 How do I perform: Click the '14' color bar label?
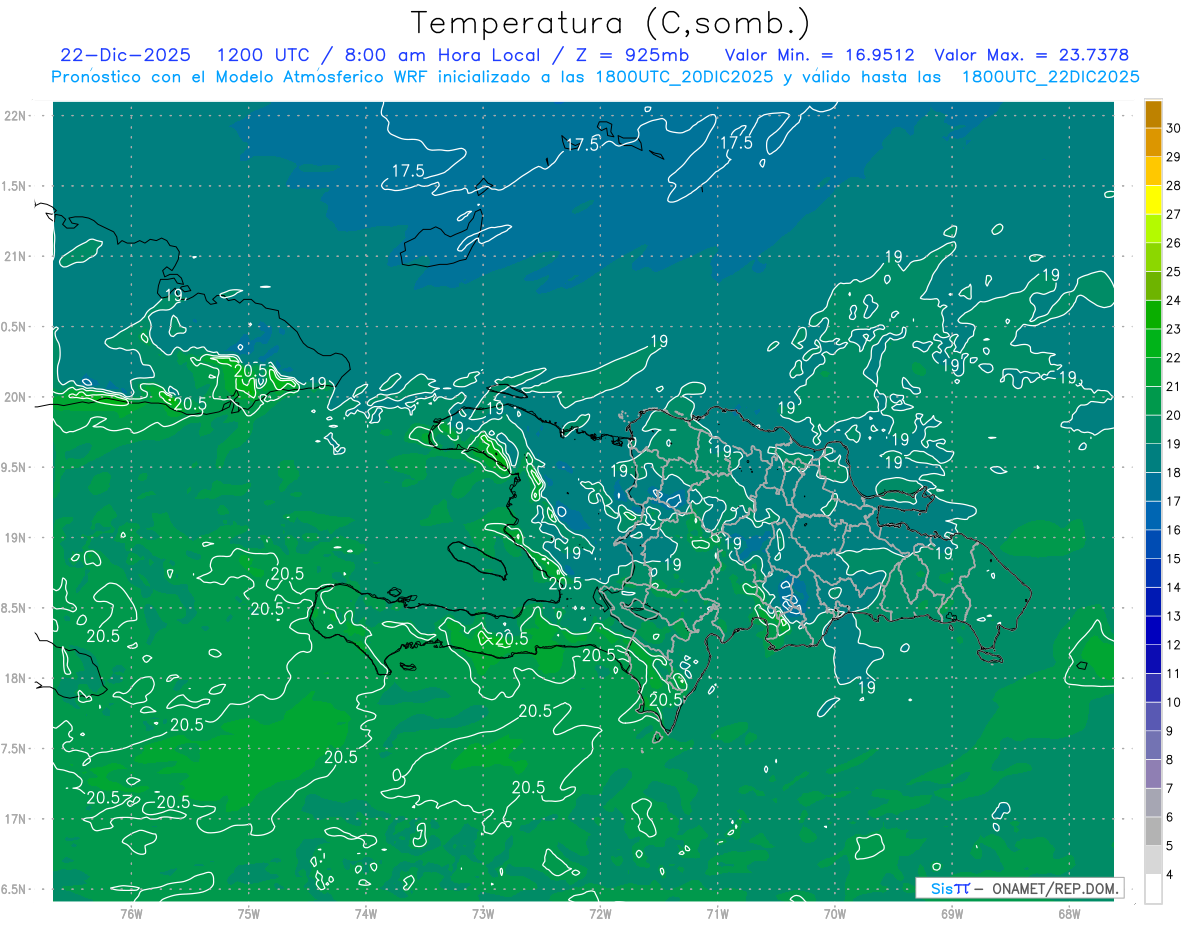(x=1174, y=587)
